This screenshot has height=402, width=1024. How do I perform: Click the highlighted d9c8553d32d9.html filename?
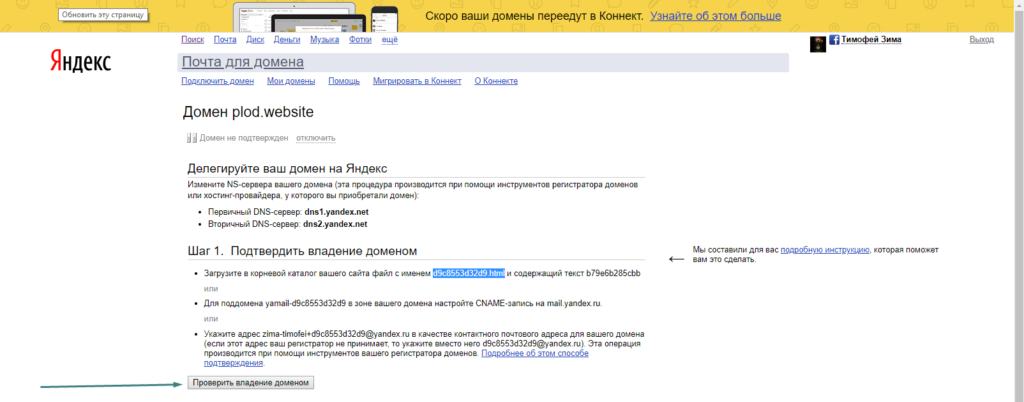point(469,273)
